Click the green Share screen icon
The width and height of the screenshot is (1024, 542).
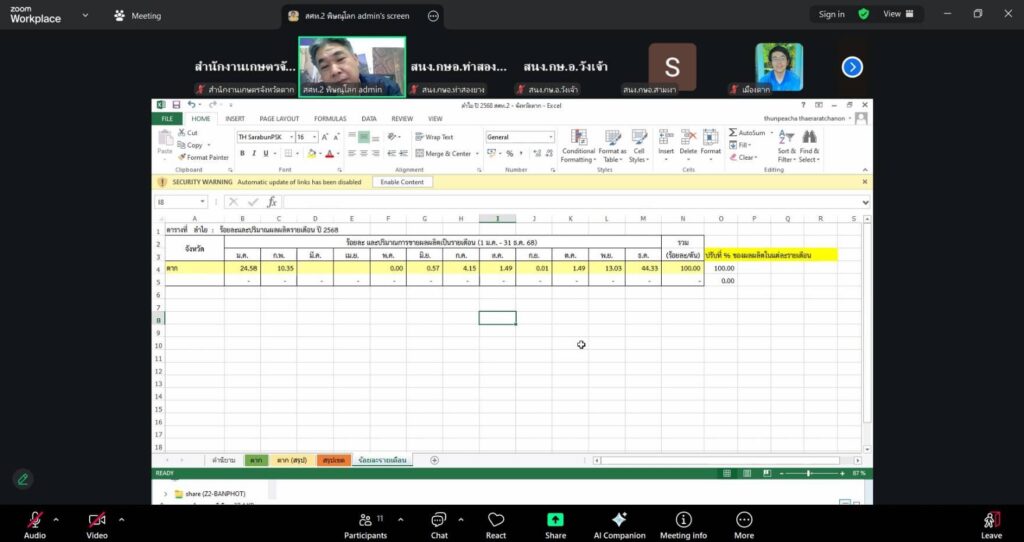[555, 520]
